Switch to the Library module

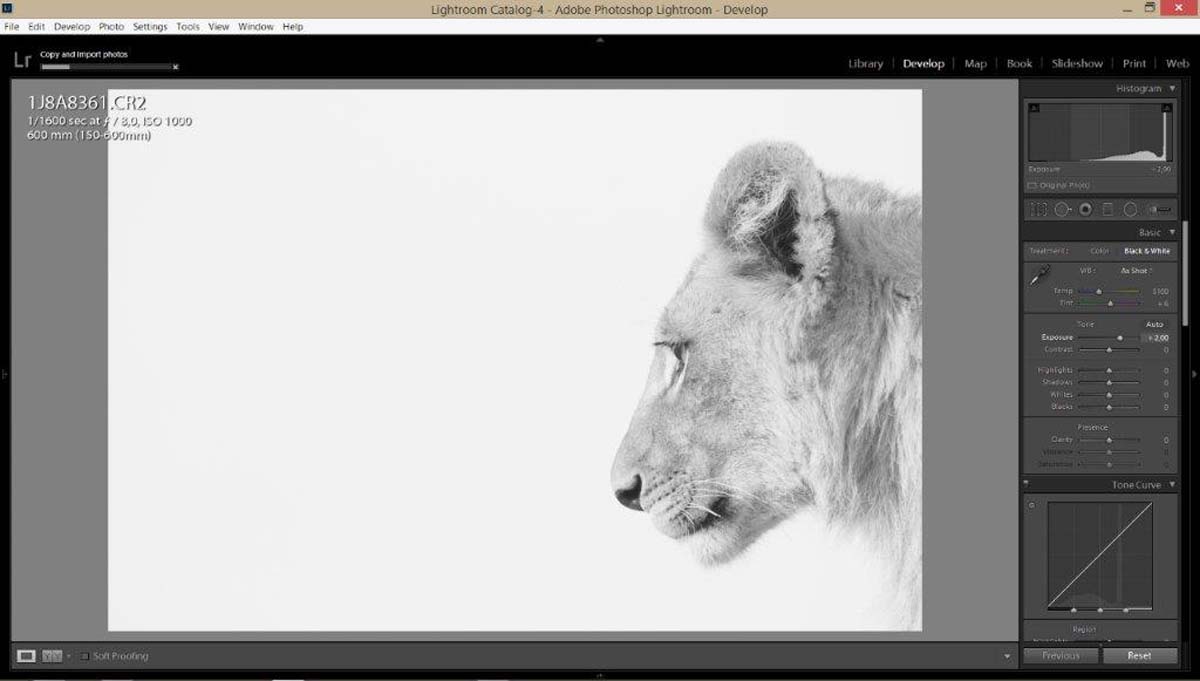click(866, 63)
